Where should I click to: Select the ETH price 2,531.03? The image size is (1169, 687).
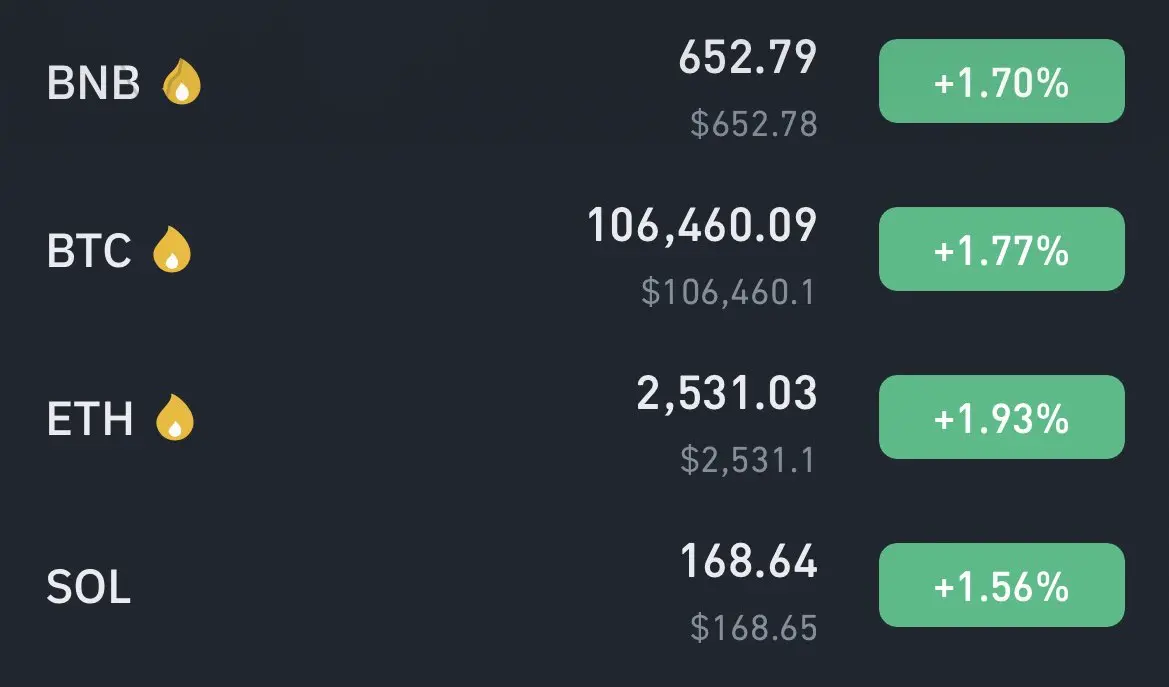tap(727, 394)
